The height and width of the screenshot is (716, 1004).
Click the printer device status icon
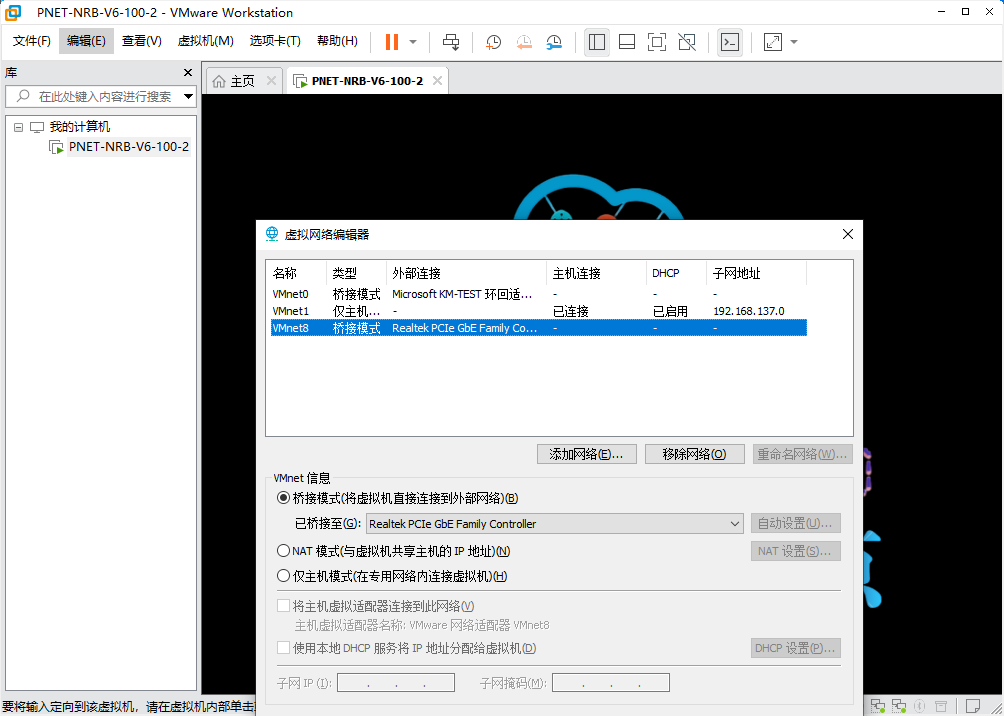tap(940, 706)
